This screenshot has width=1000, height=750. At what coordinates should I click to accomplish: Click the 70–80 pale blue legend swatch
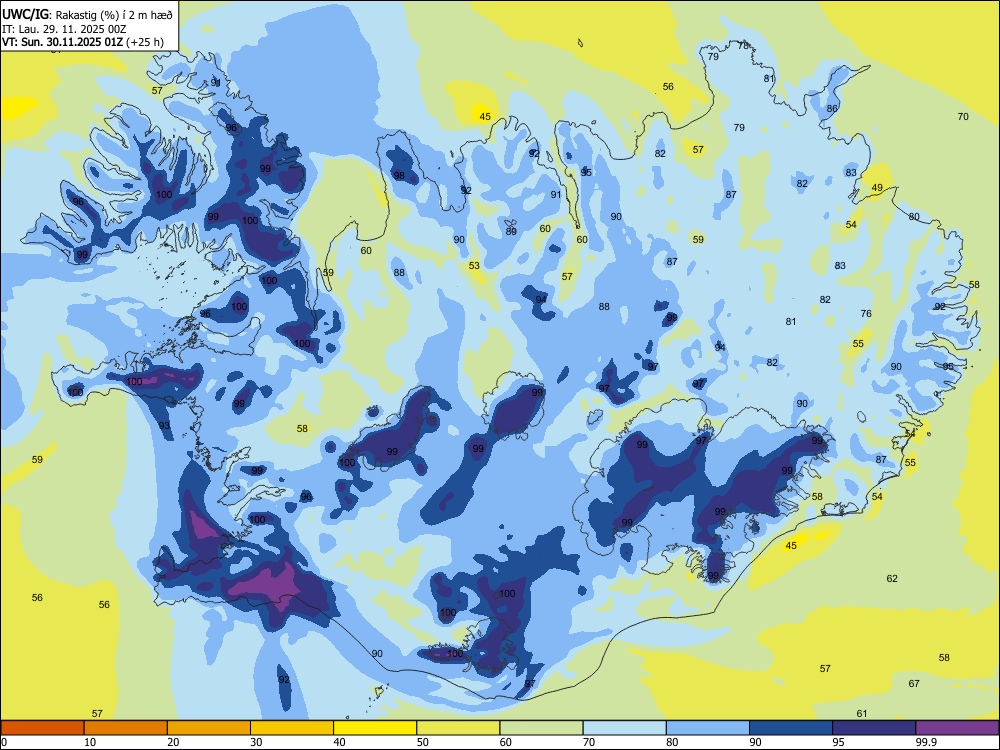(x=624, y=728)
